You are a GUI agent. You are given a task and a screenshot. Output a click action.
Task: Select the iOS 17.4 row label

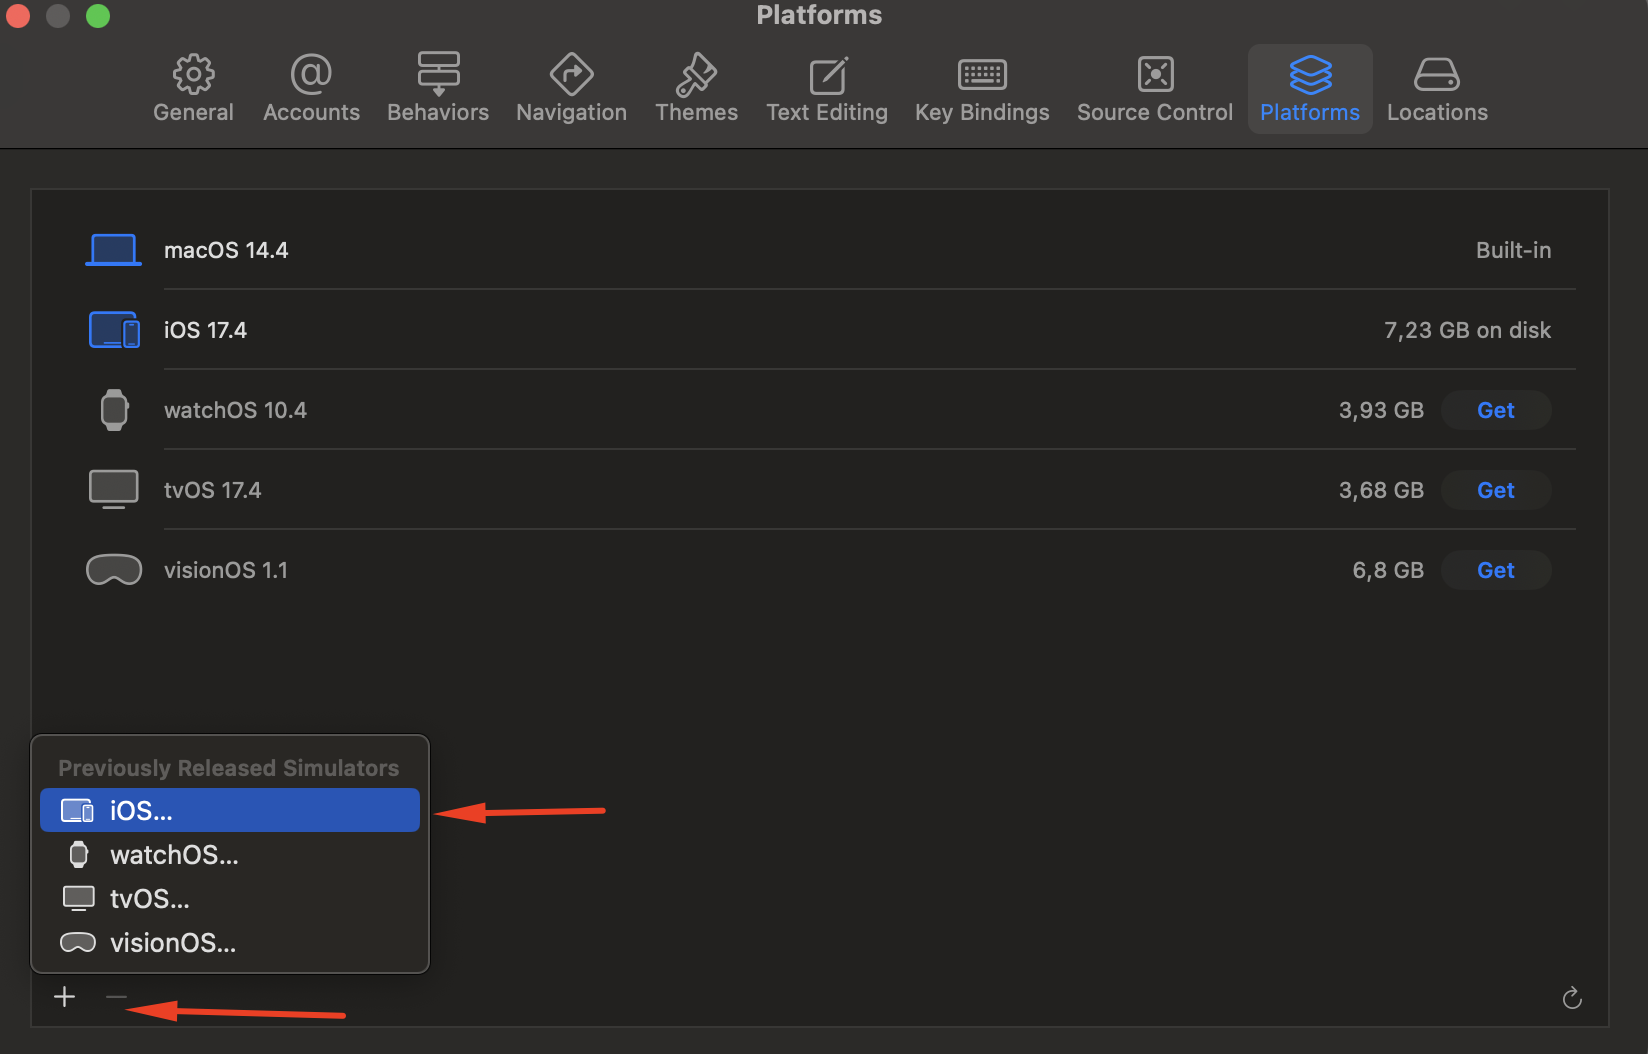point(205,330)
